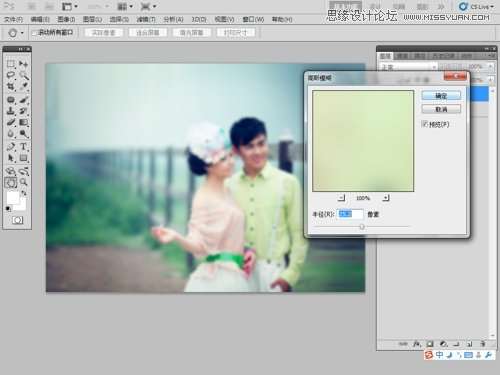Click the radius value input field
This screenshot has height=375, width=500.
(x=350, y=214)
